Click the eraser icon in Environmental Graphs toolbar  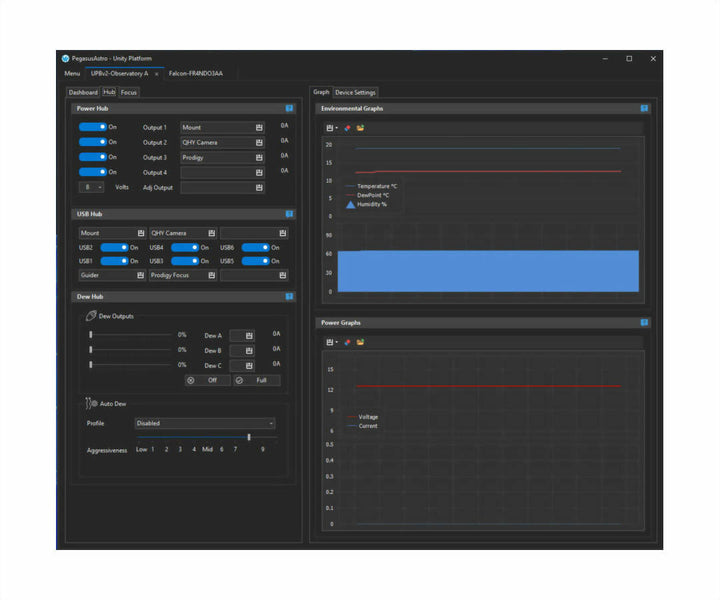coord(347,128)
